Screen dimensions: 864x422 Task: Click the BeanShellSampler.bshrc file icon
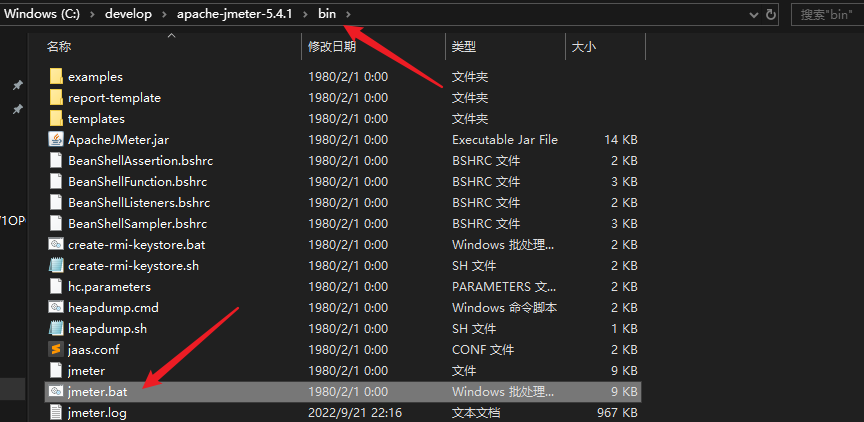(x=56, y=224)
